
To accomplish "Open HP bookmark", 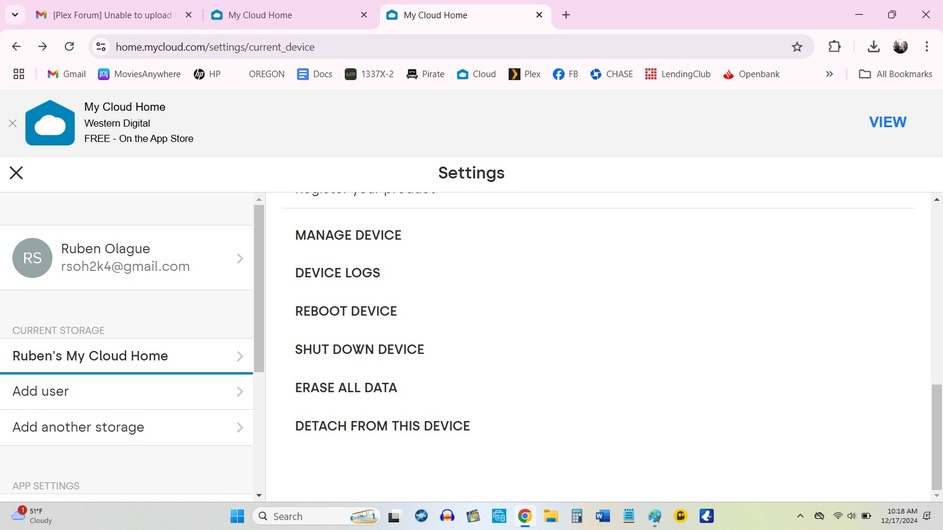I will 207,74.
